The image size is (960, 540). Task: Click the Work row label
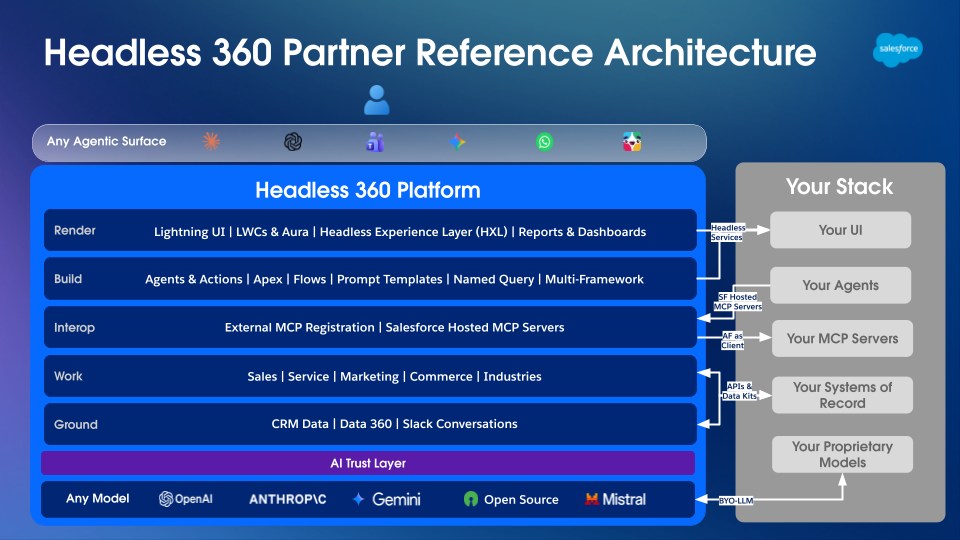pyautogui.click(x=68, y=376)
